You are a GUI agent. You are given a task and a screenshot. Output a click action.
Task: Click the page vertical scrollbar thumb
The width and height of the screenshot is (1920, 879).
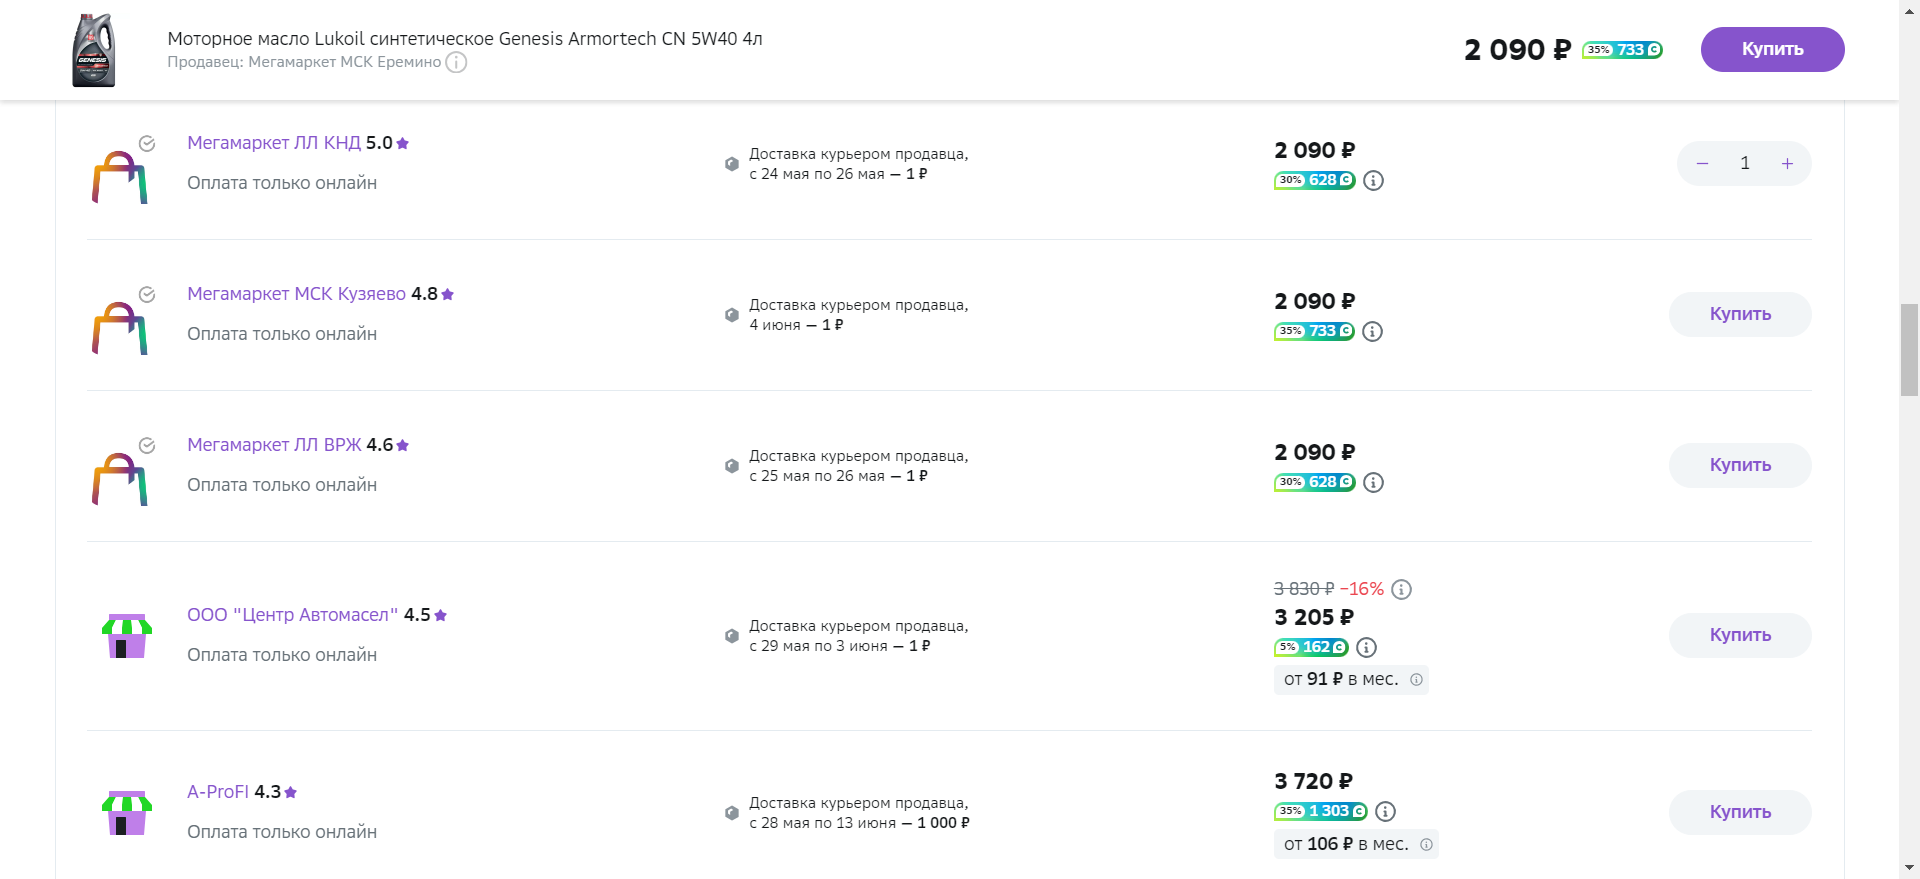1909,350
